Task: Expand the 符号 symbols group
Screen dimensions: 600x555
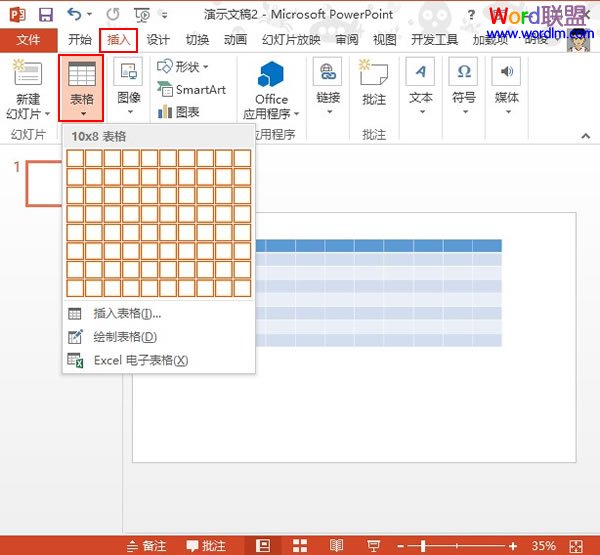Action: point(464,87)
